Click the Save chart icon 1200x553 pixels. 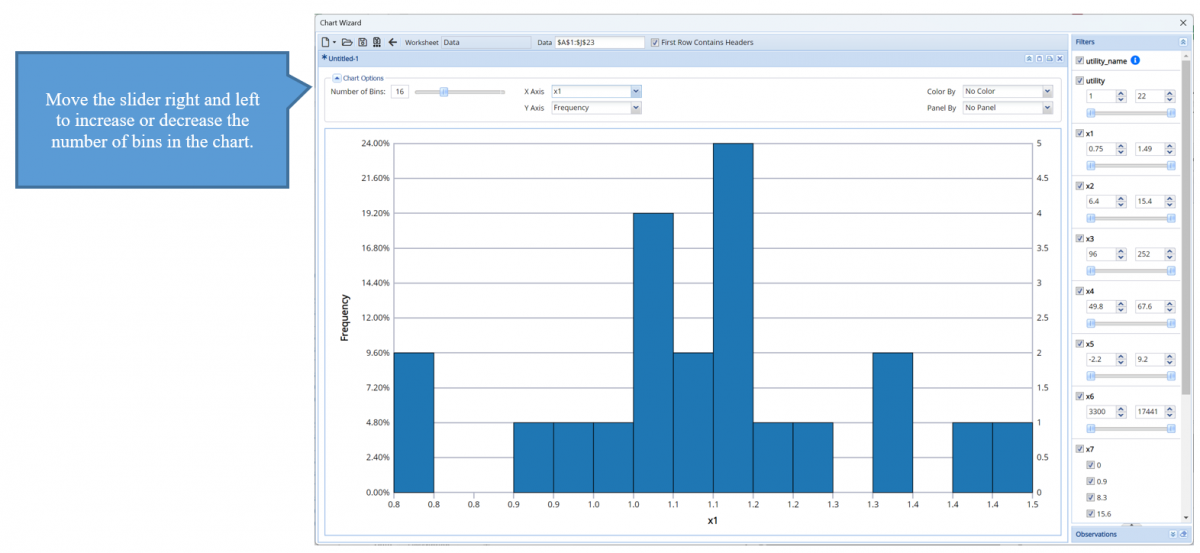tap(362, 43)
